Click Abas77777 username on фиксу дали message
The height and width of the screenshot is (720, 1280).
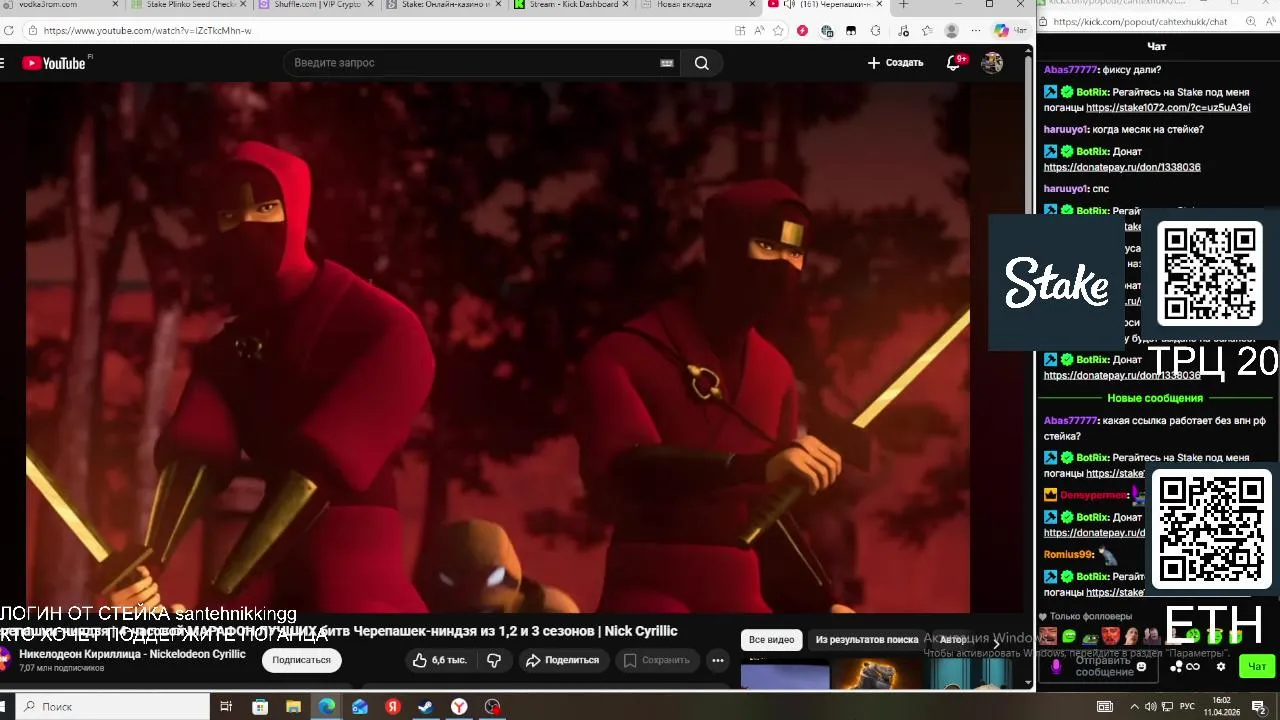(1070, 70)
